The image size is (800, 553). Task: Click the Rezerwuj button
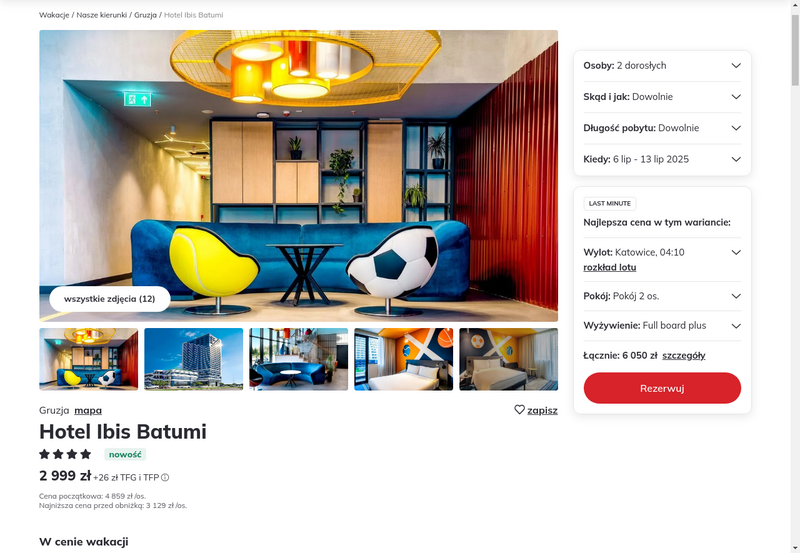662,388
